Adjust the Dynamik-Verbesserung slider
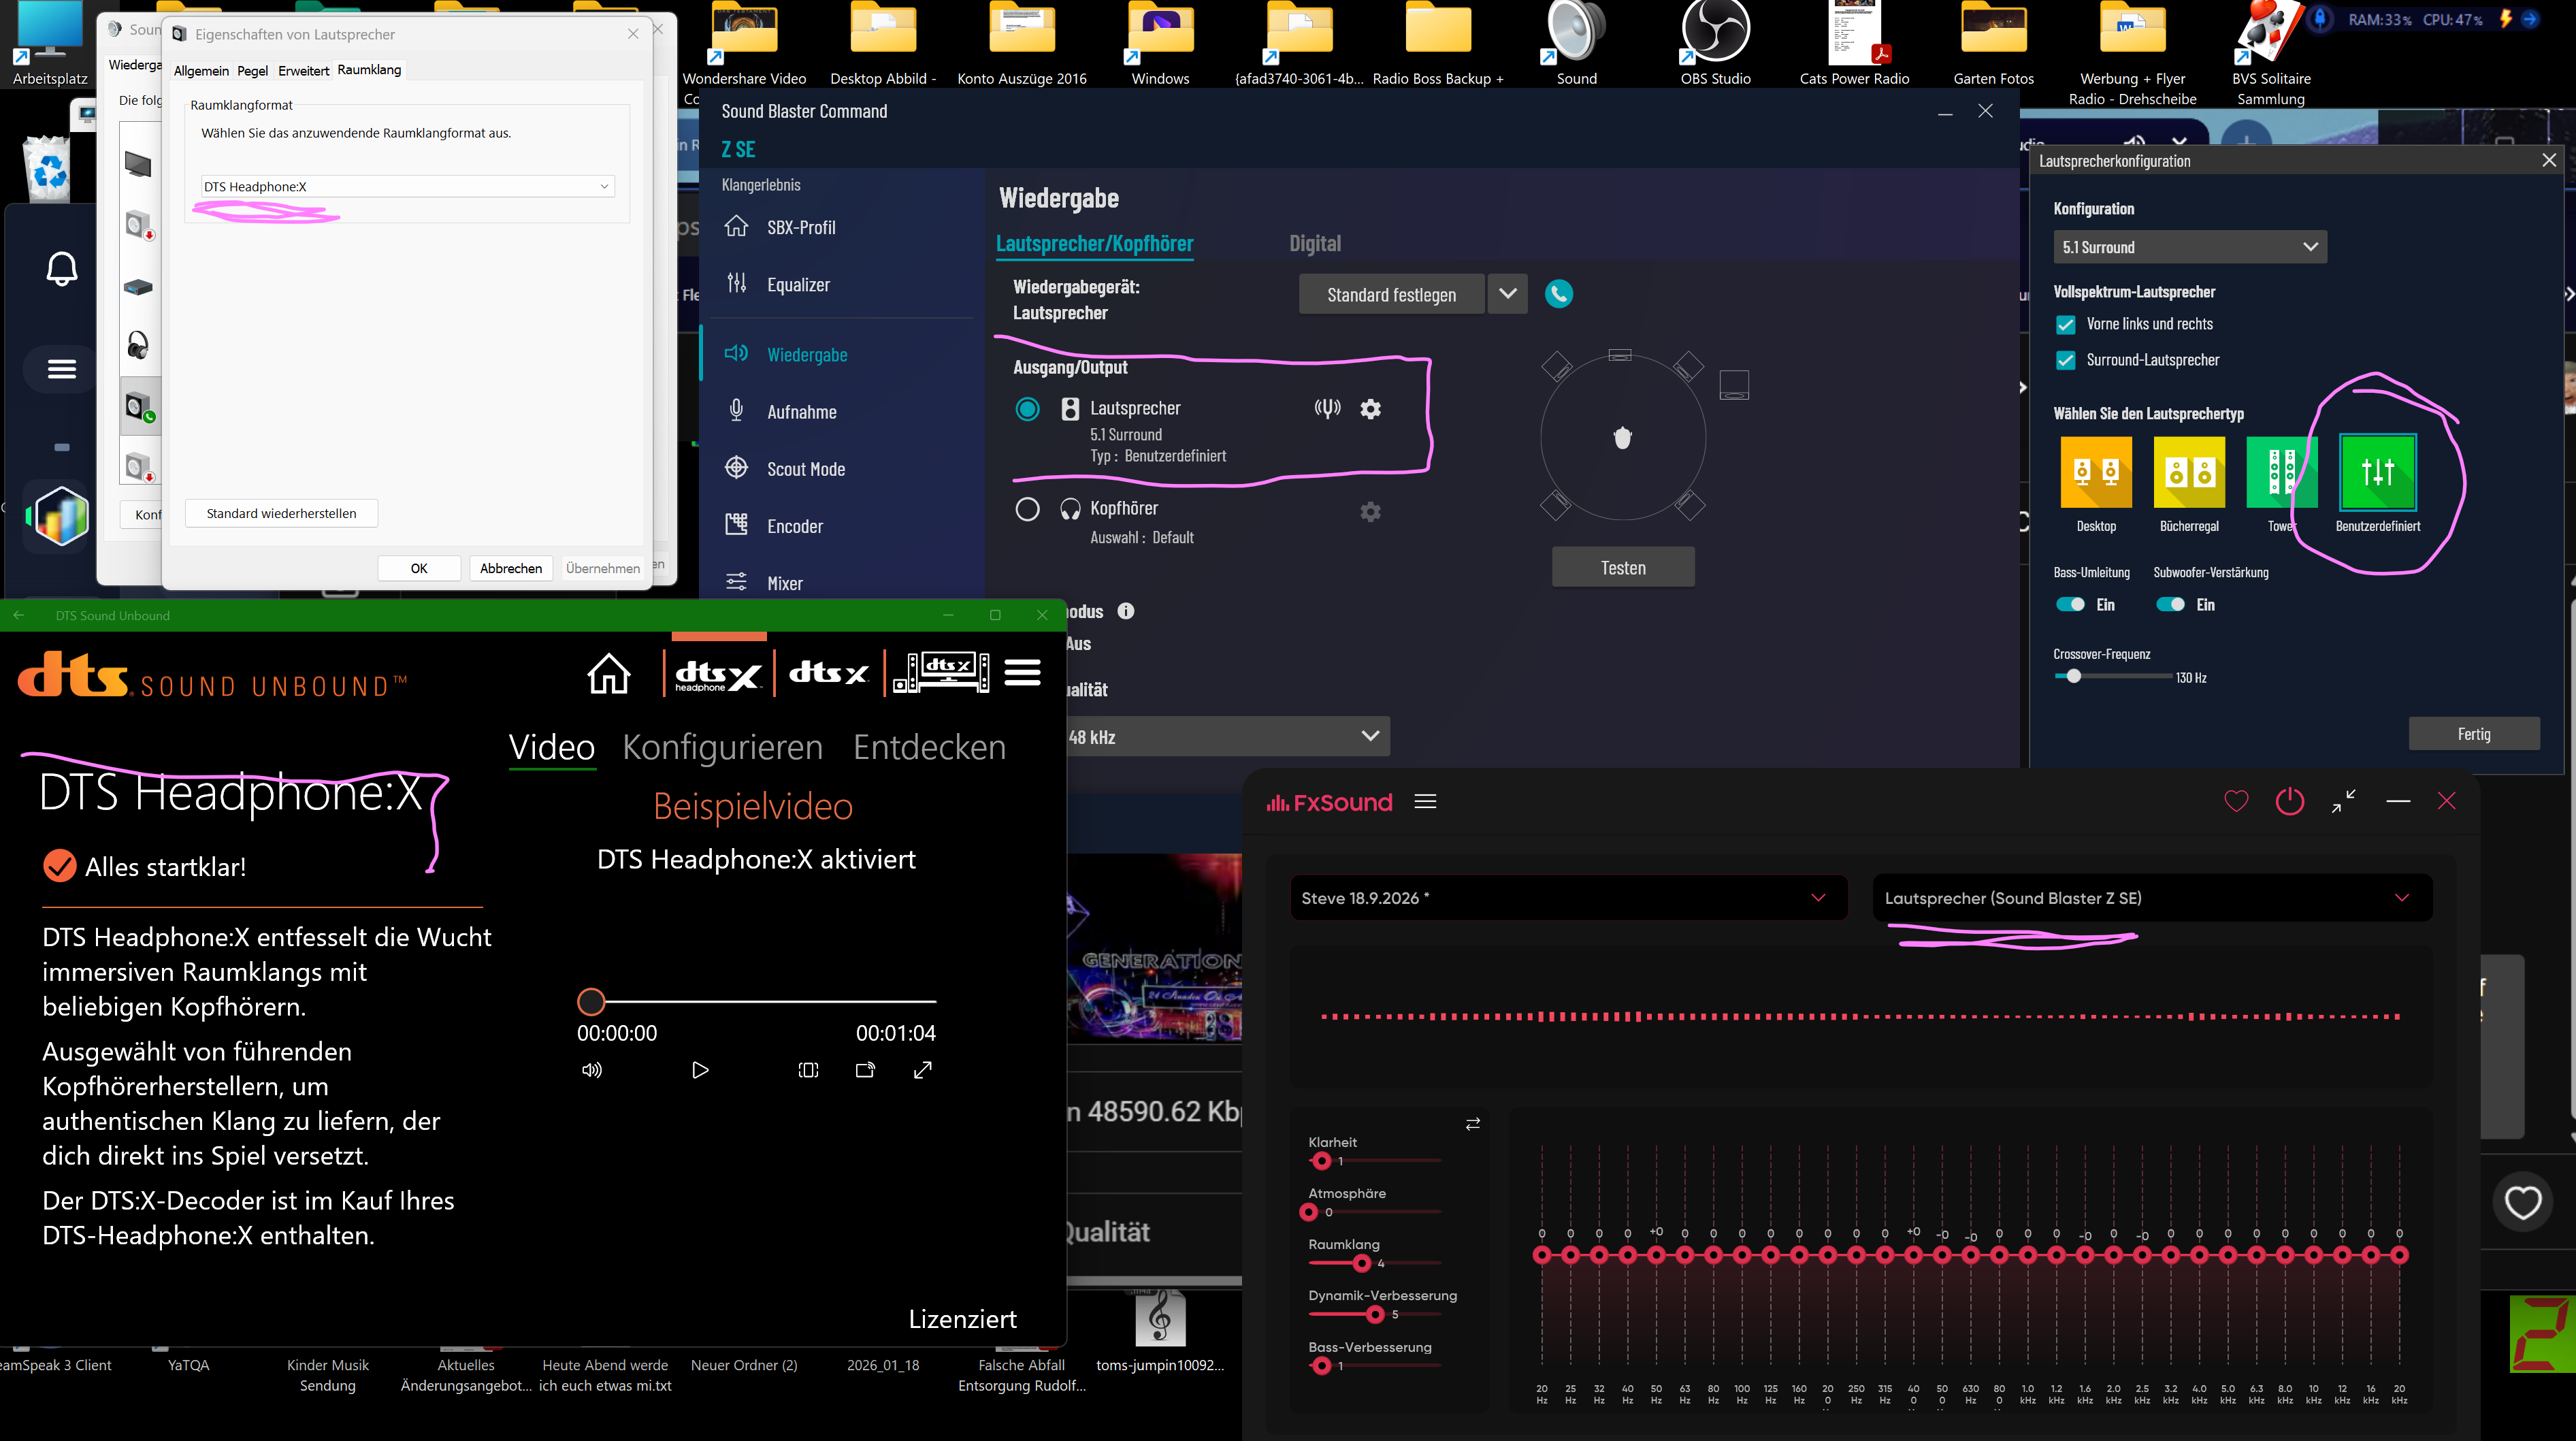The image size is (2576, 1441). (x=1374, y=1315)
